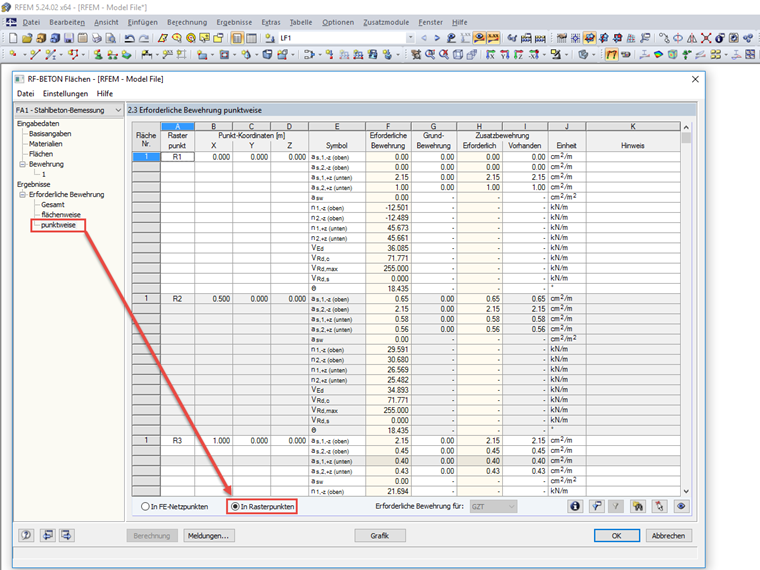Click the Meldungen... button
This screenshot has height=570, width=760.
pos(208,536)
